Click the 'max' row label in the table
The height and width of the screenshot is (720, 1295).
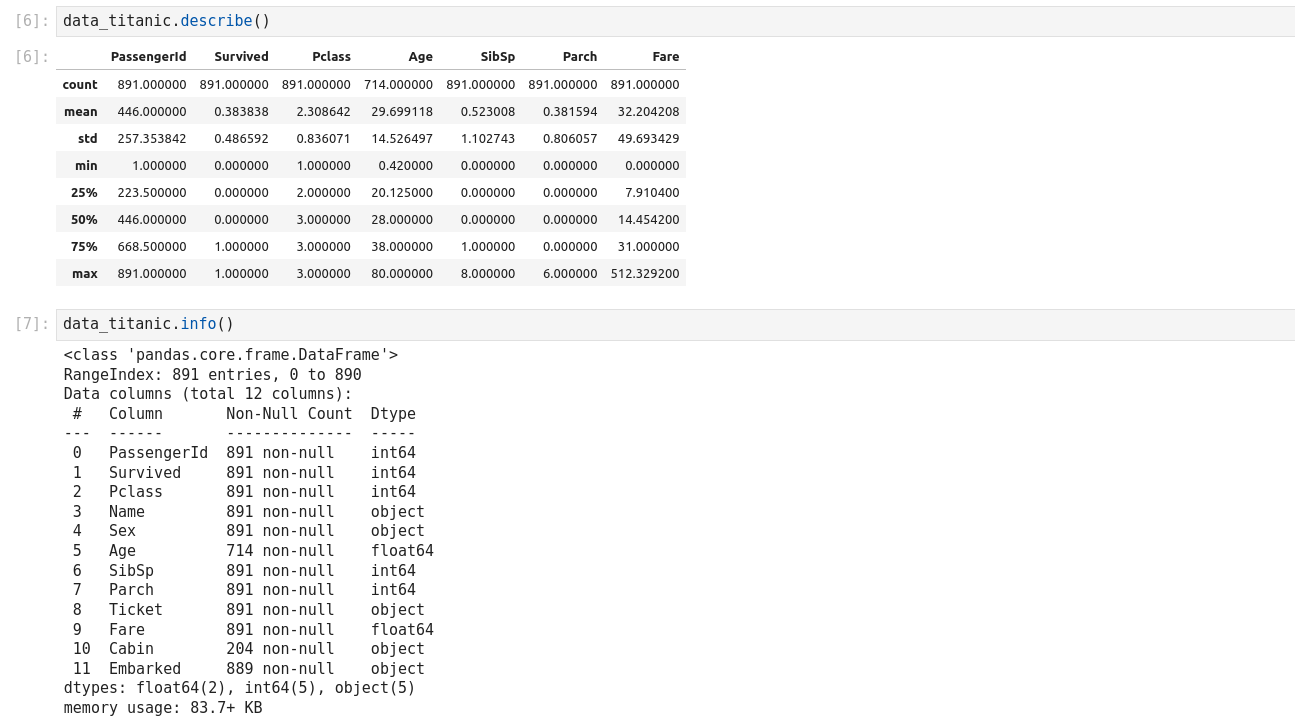(85, 274)
